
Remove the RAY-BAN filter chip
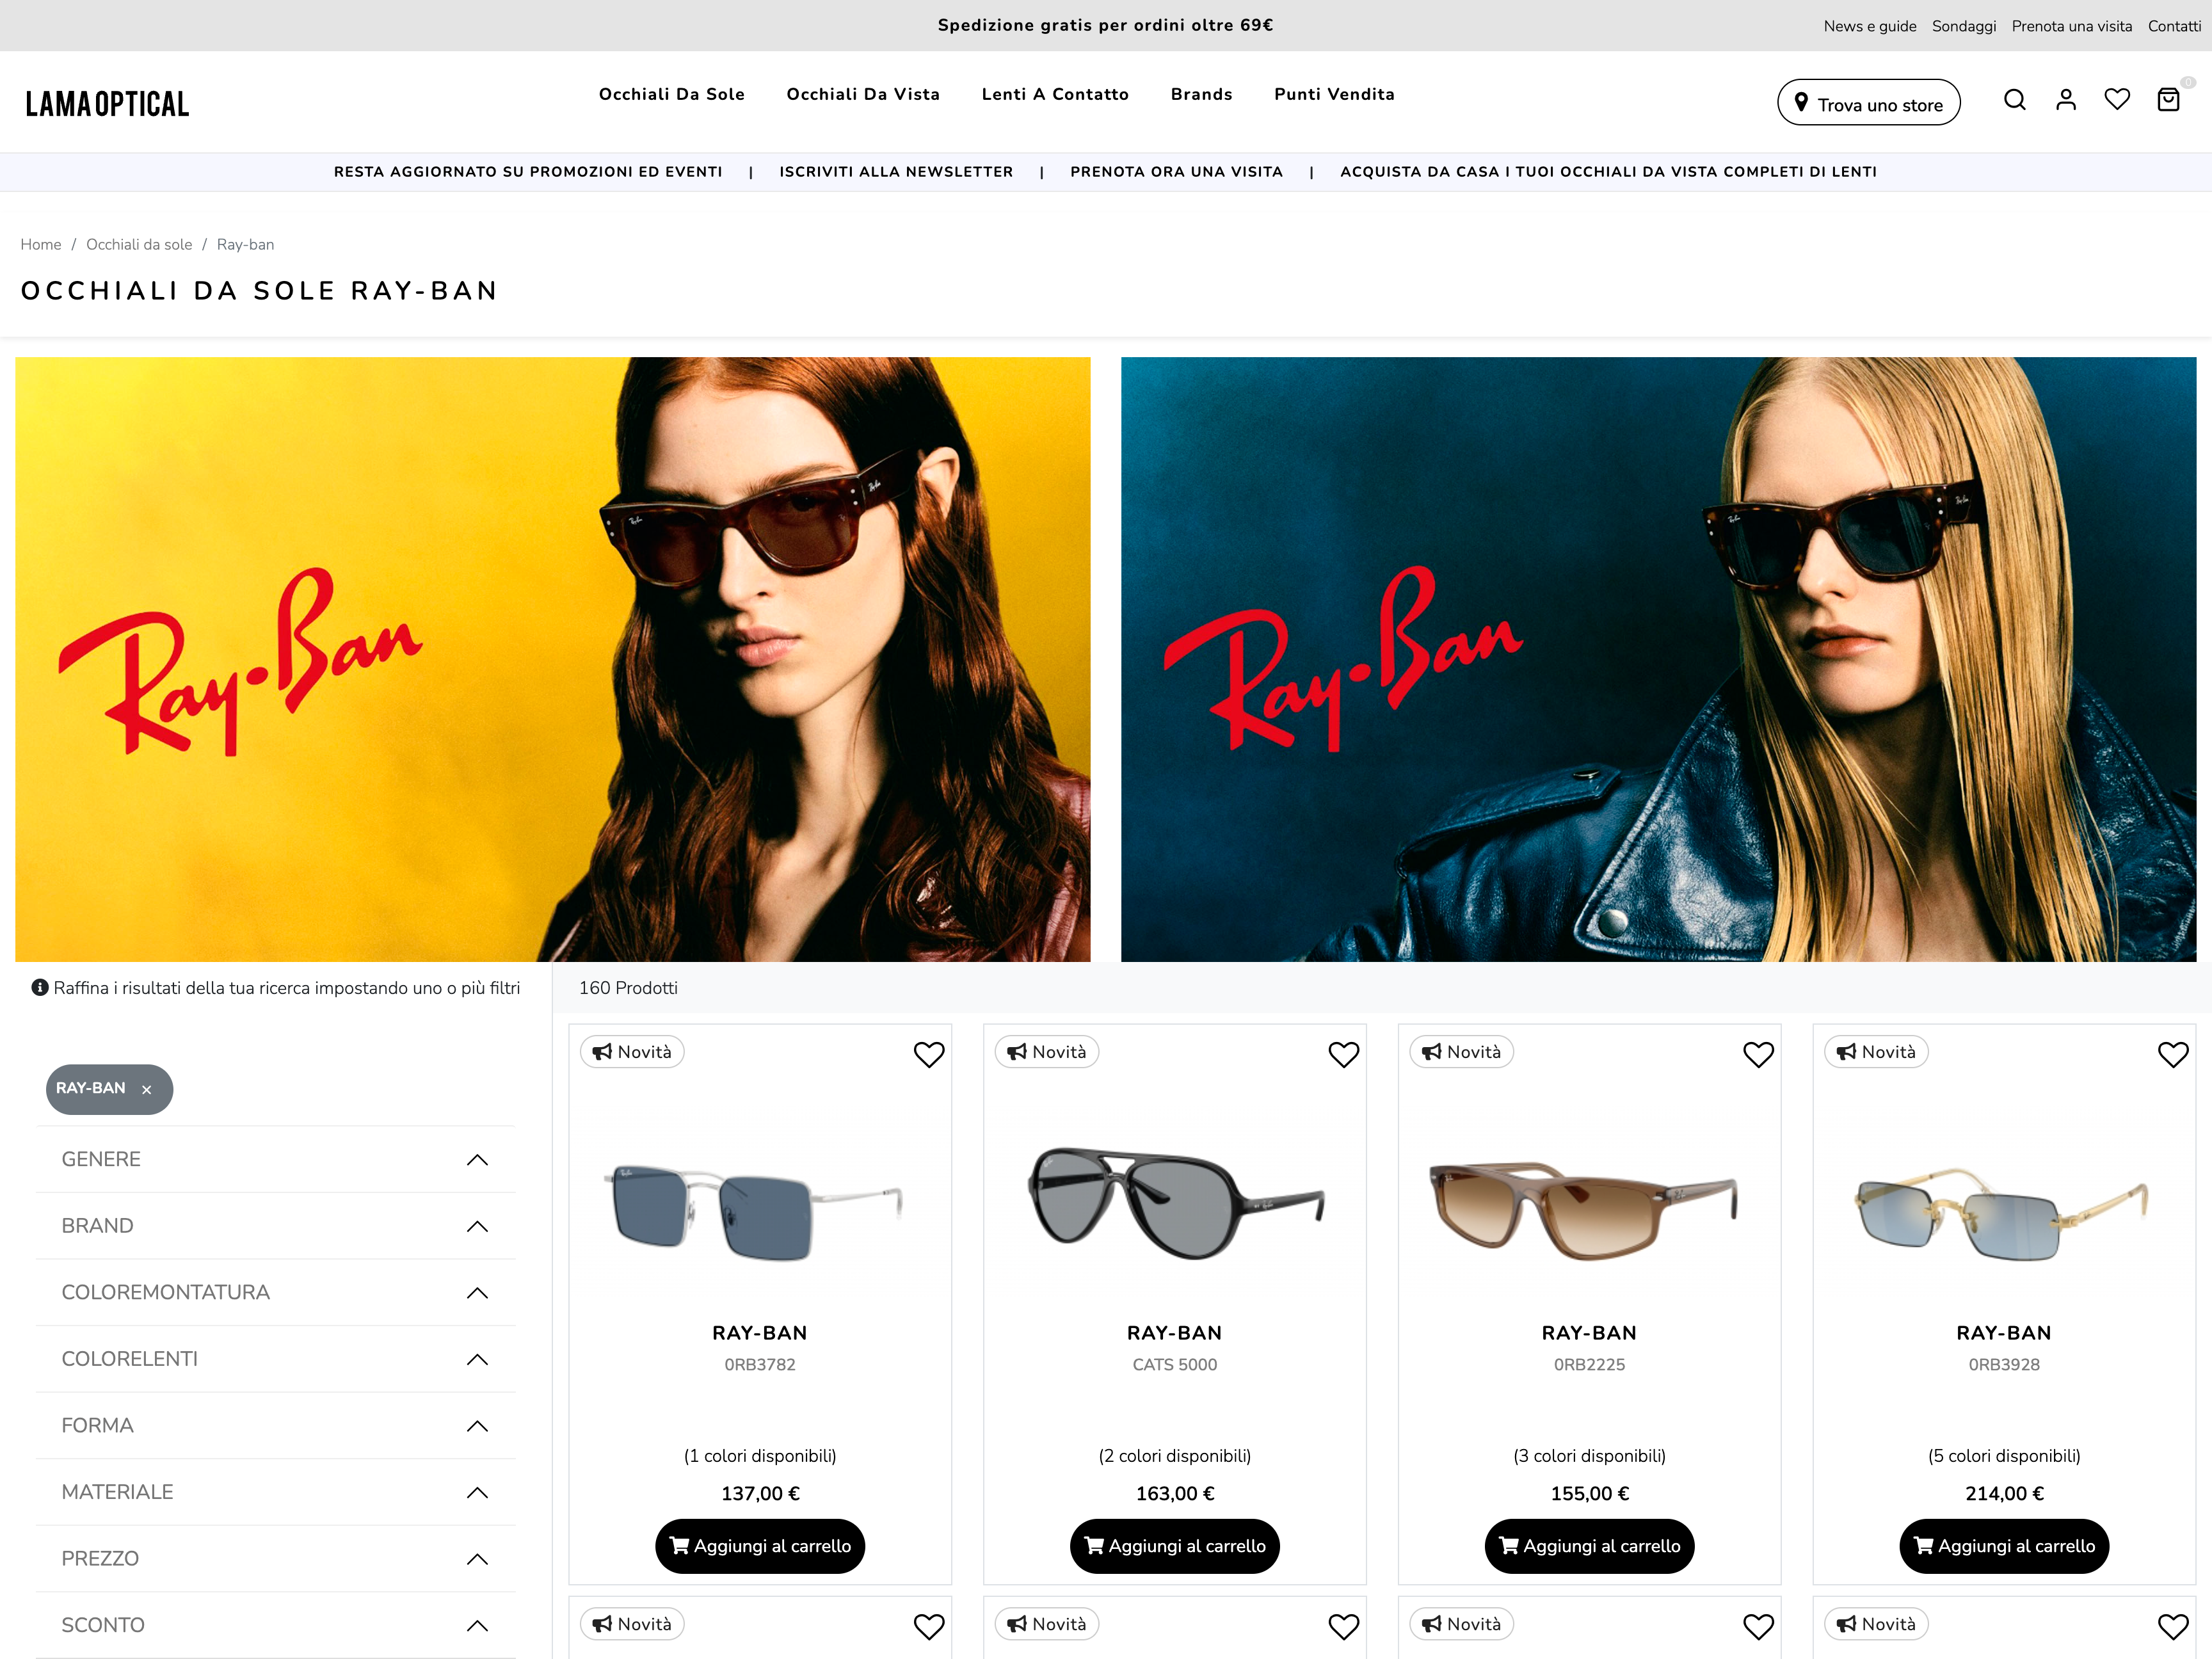[x=147, y=1090]
